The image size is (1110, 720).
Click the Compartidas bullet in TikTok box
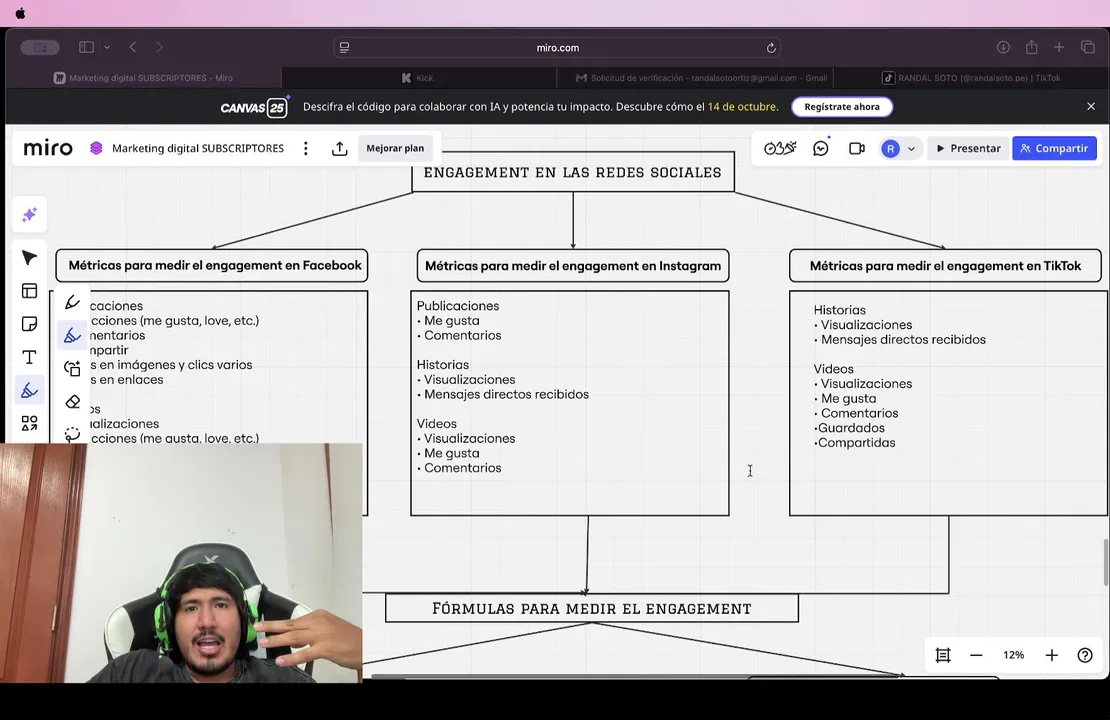point(854,442)
